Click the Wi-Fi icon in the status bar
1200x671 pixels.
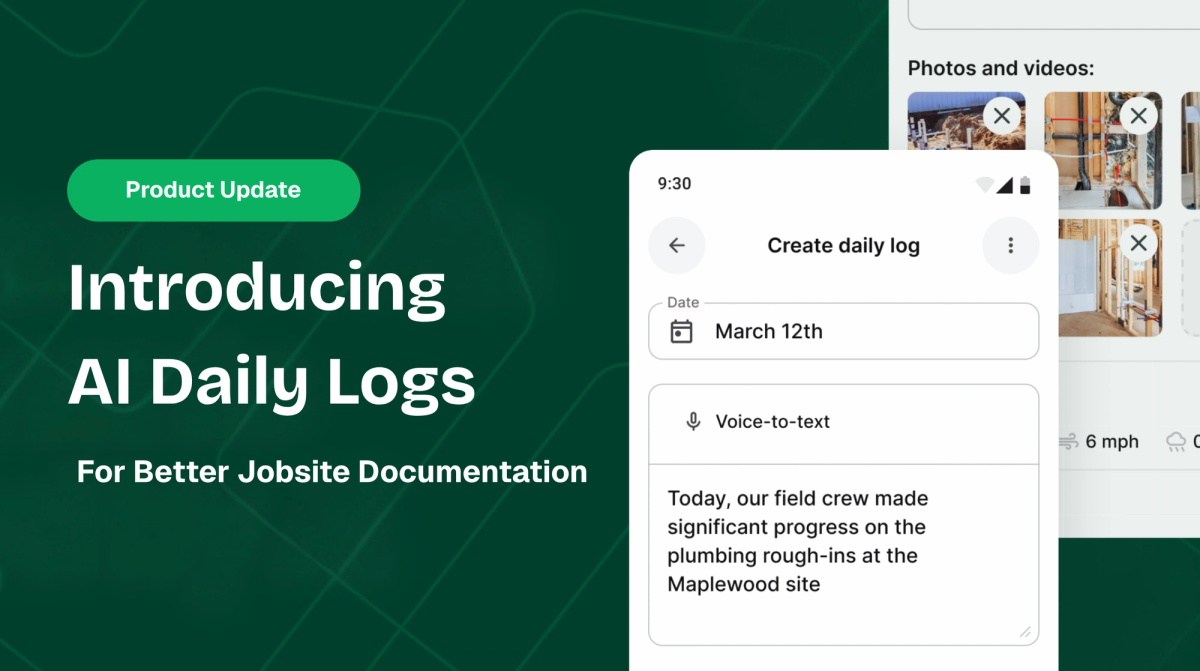click(986, 183)
